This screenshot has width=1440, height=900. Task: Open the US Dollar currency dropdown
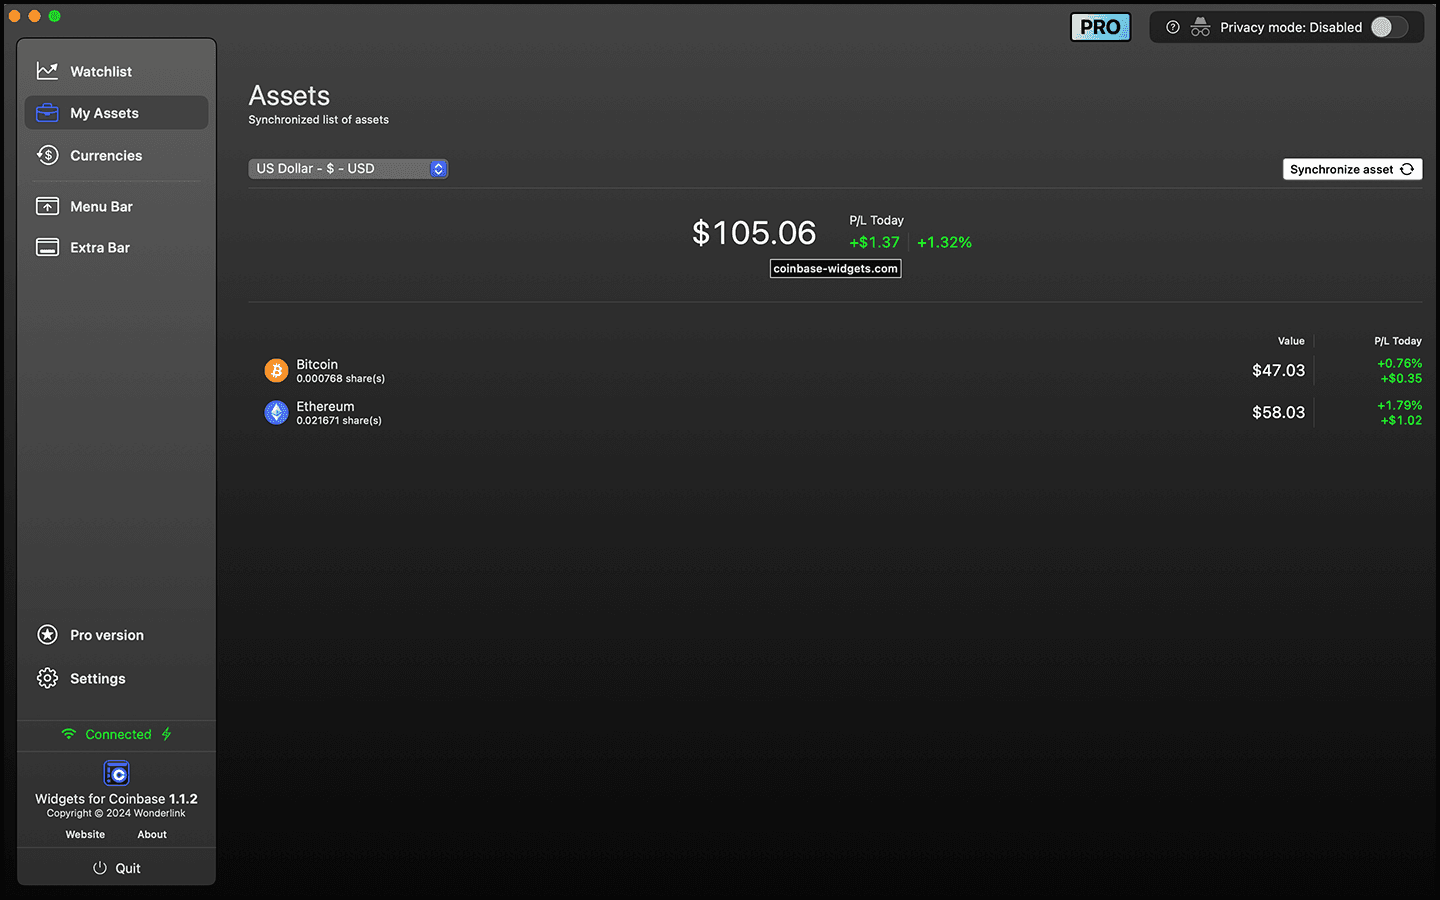(x=347, y=169)
